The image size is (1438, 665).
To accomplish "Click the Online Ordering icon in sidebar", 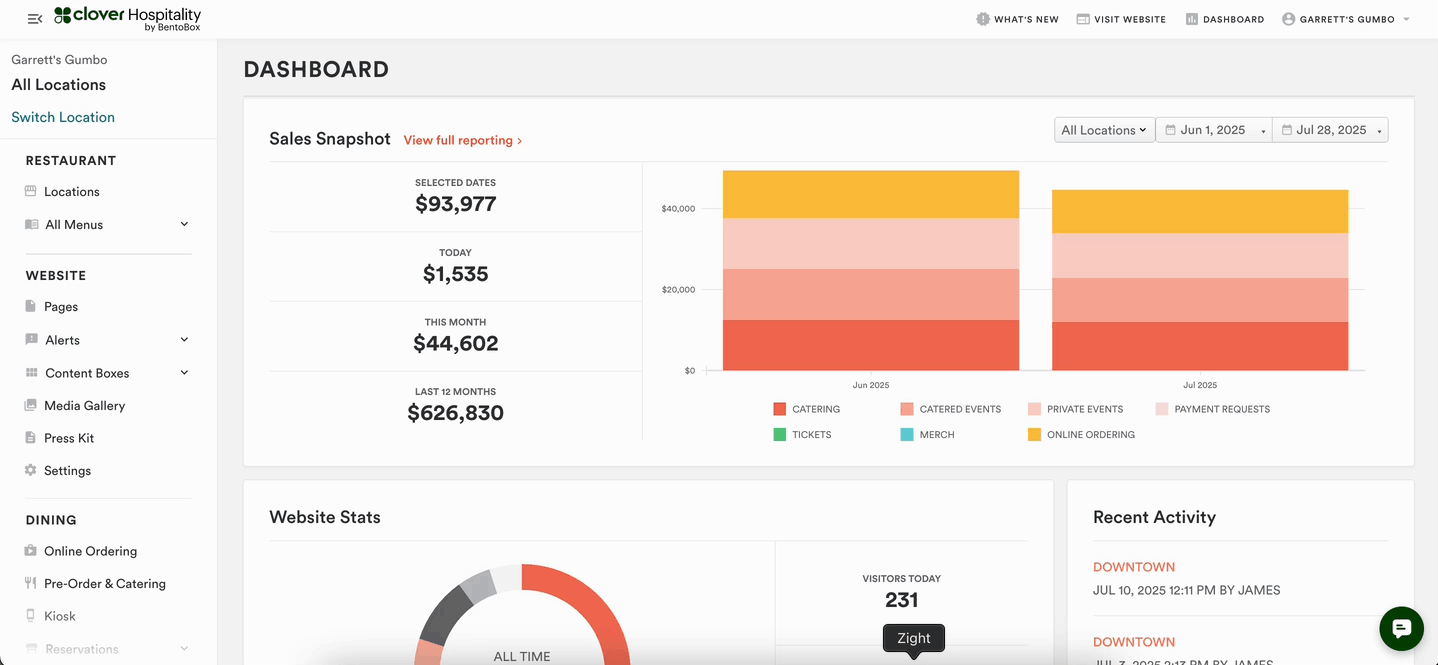I will pyautogui.click(x=31, y=551).
